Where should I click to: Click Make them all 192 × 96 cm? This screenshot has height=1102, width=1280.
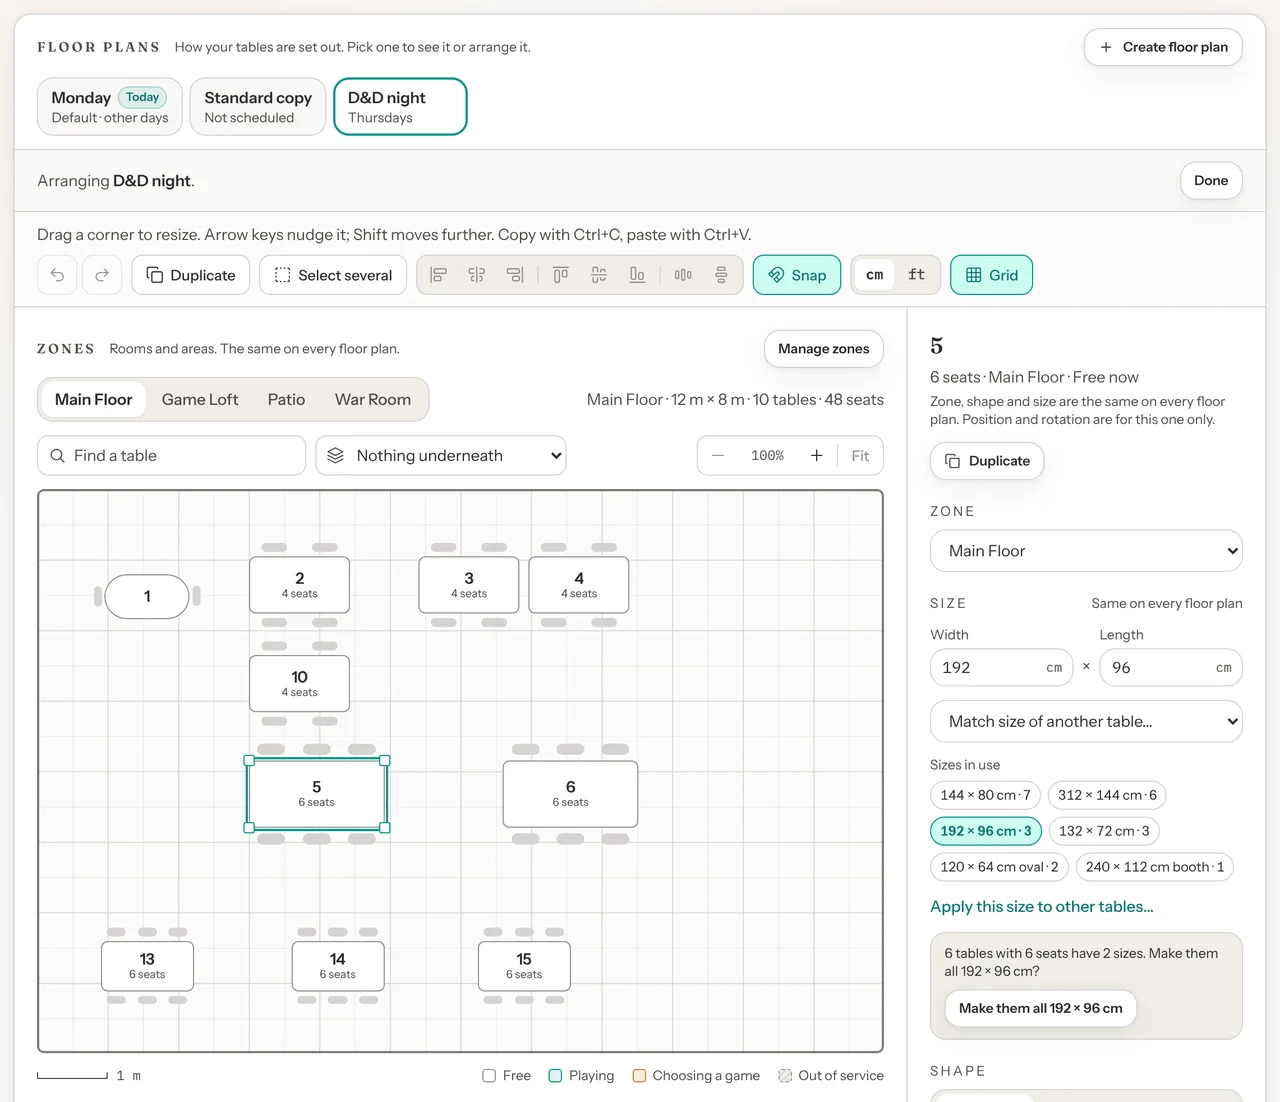tap(1041, 1008)
